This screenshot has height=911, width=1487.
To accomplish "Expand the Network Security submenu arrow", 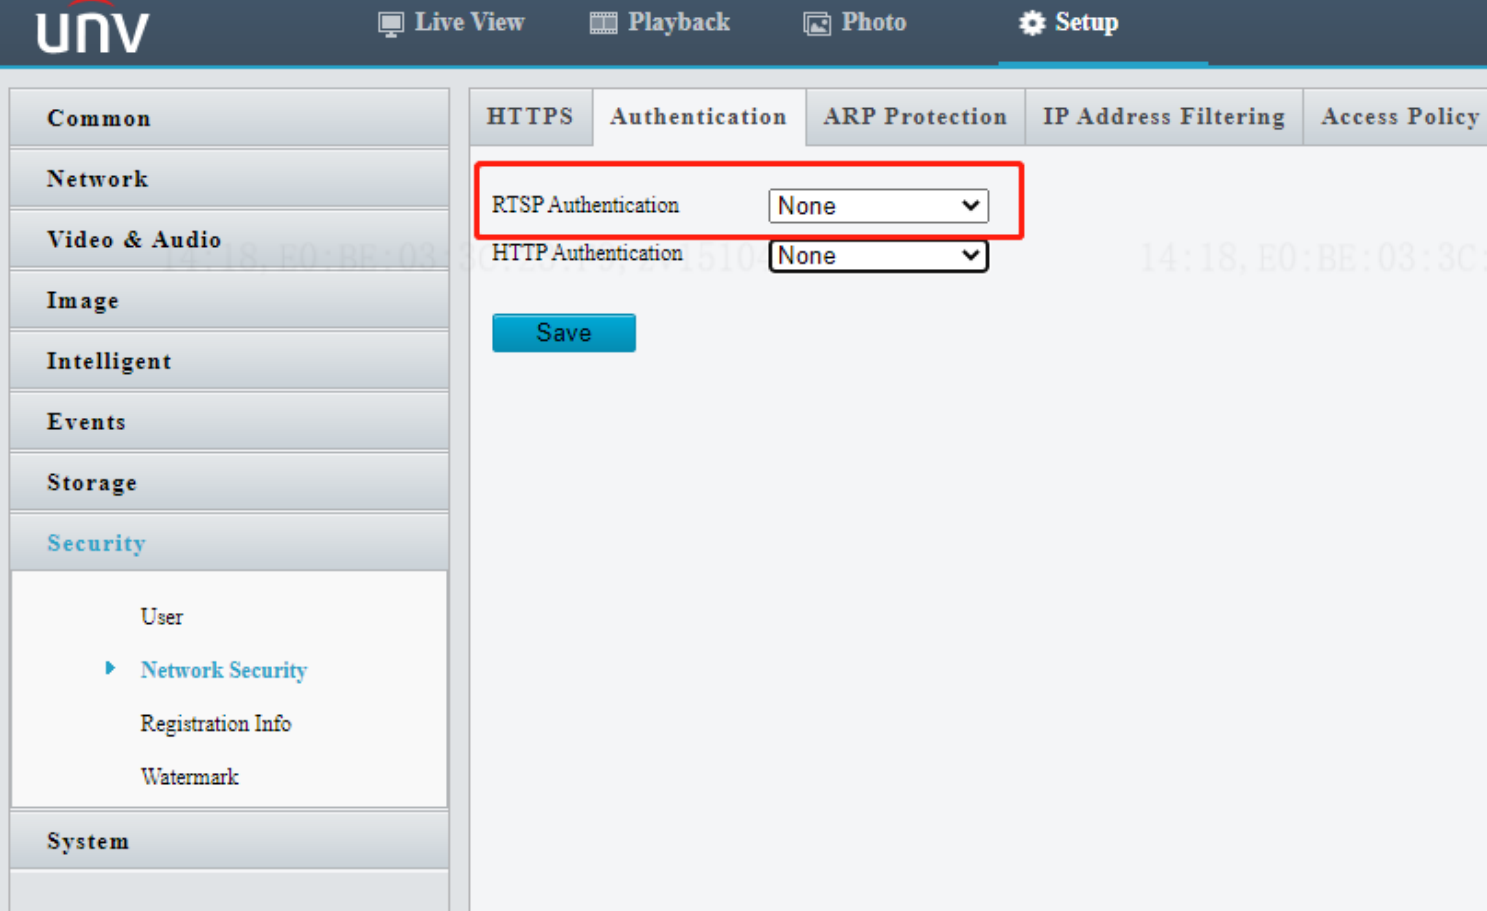I will pos(110,669).
